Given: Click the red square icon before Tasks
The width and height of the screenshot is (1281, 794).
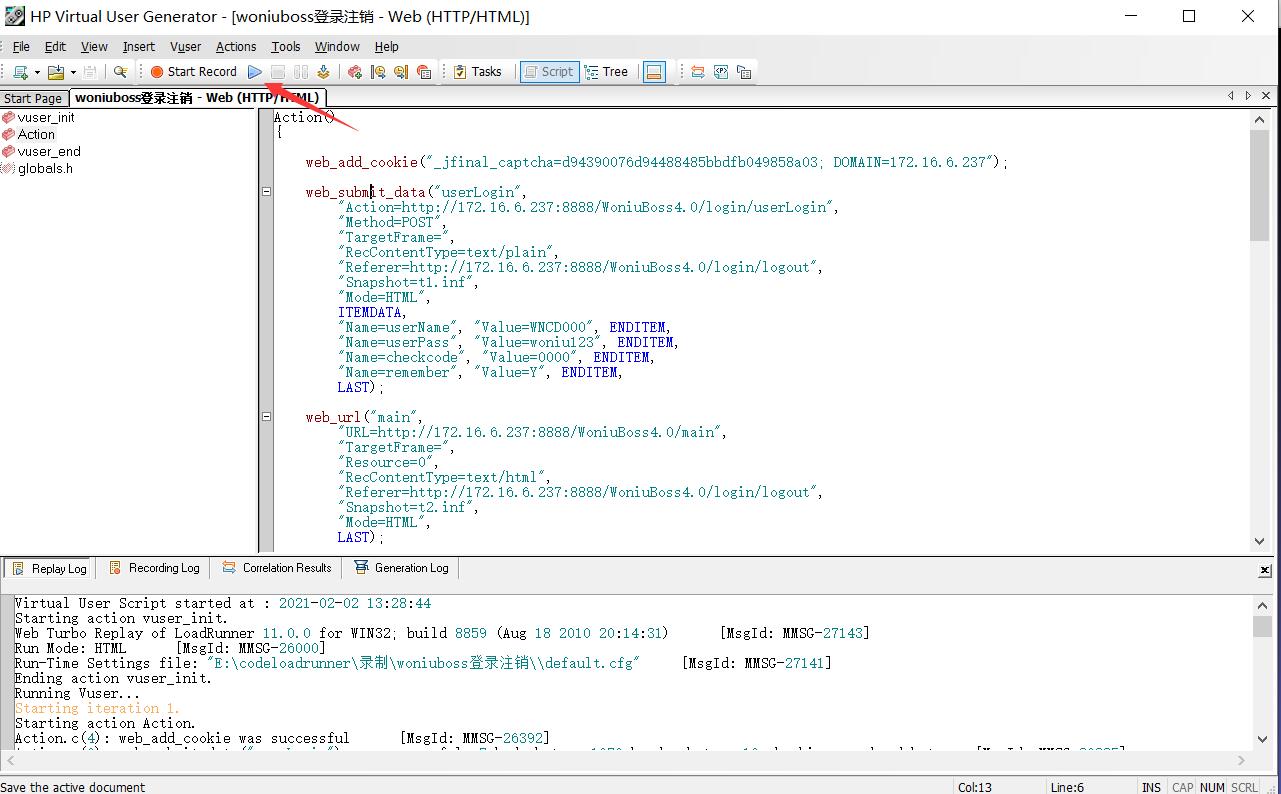Looking at the screenshot, I should point(424,72).
